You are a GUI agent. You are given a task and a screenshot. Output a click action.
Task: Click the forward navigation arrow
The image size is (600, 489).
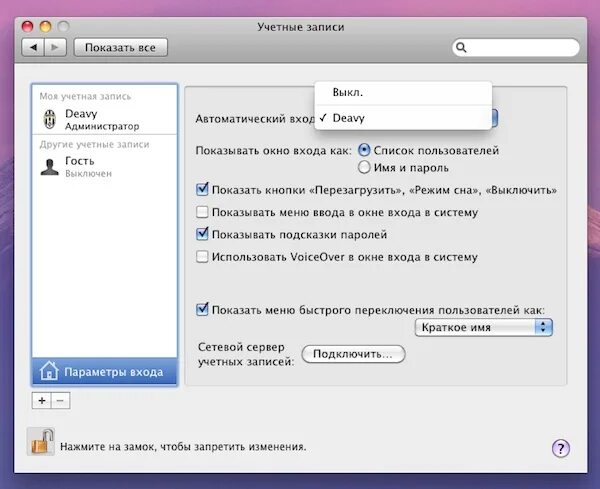coord(55,47)
